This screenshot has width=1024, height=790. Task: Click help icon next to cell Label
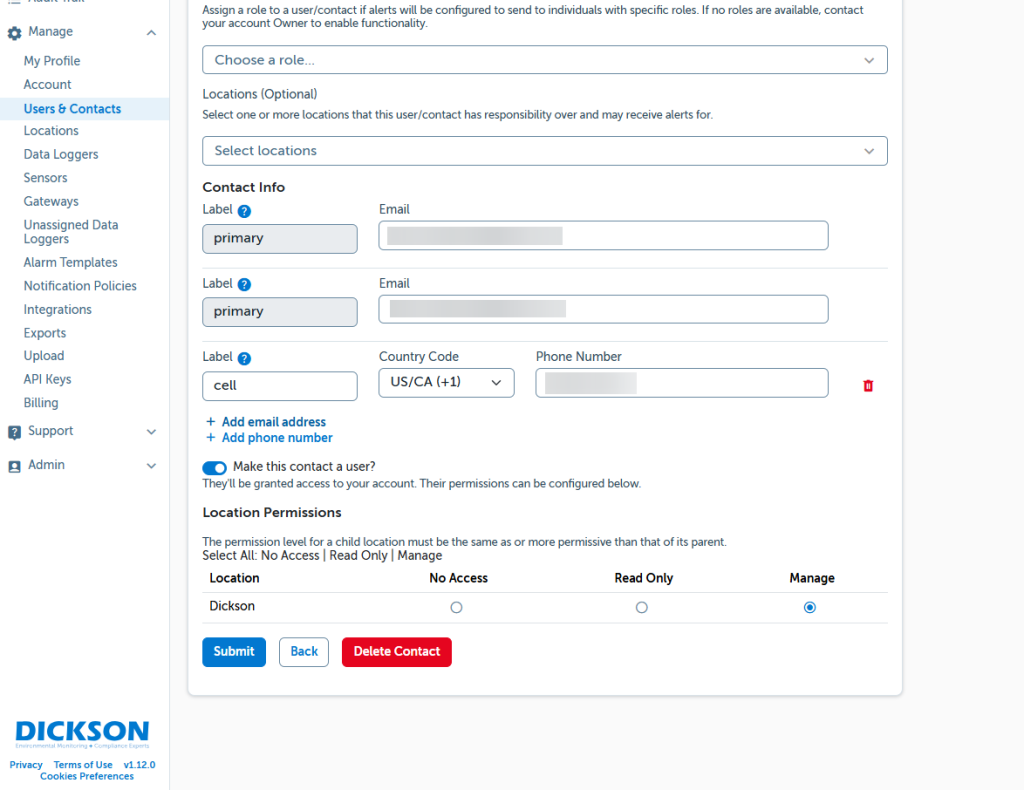[x=244, y=358]
